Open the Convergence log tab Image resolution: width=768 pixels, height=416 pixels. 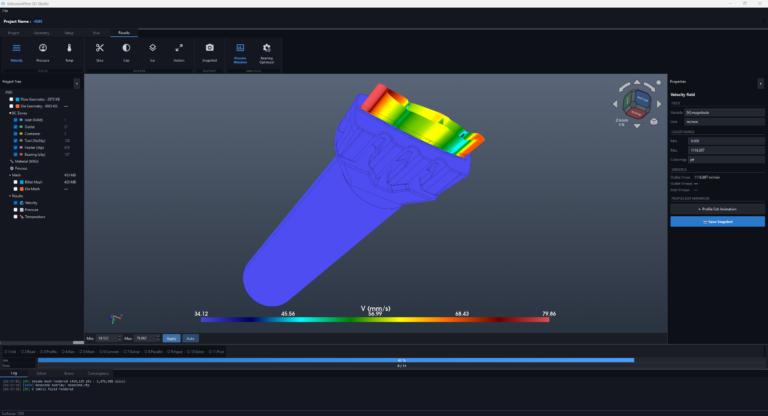98,373
